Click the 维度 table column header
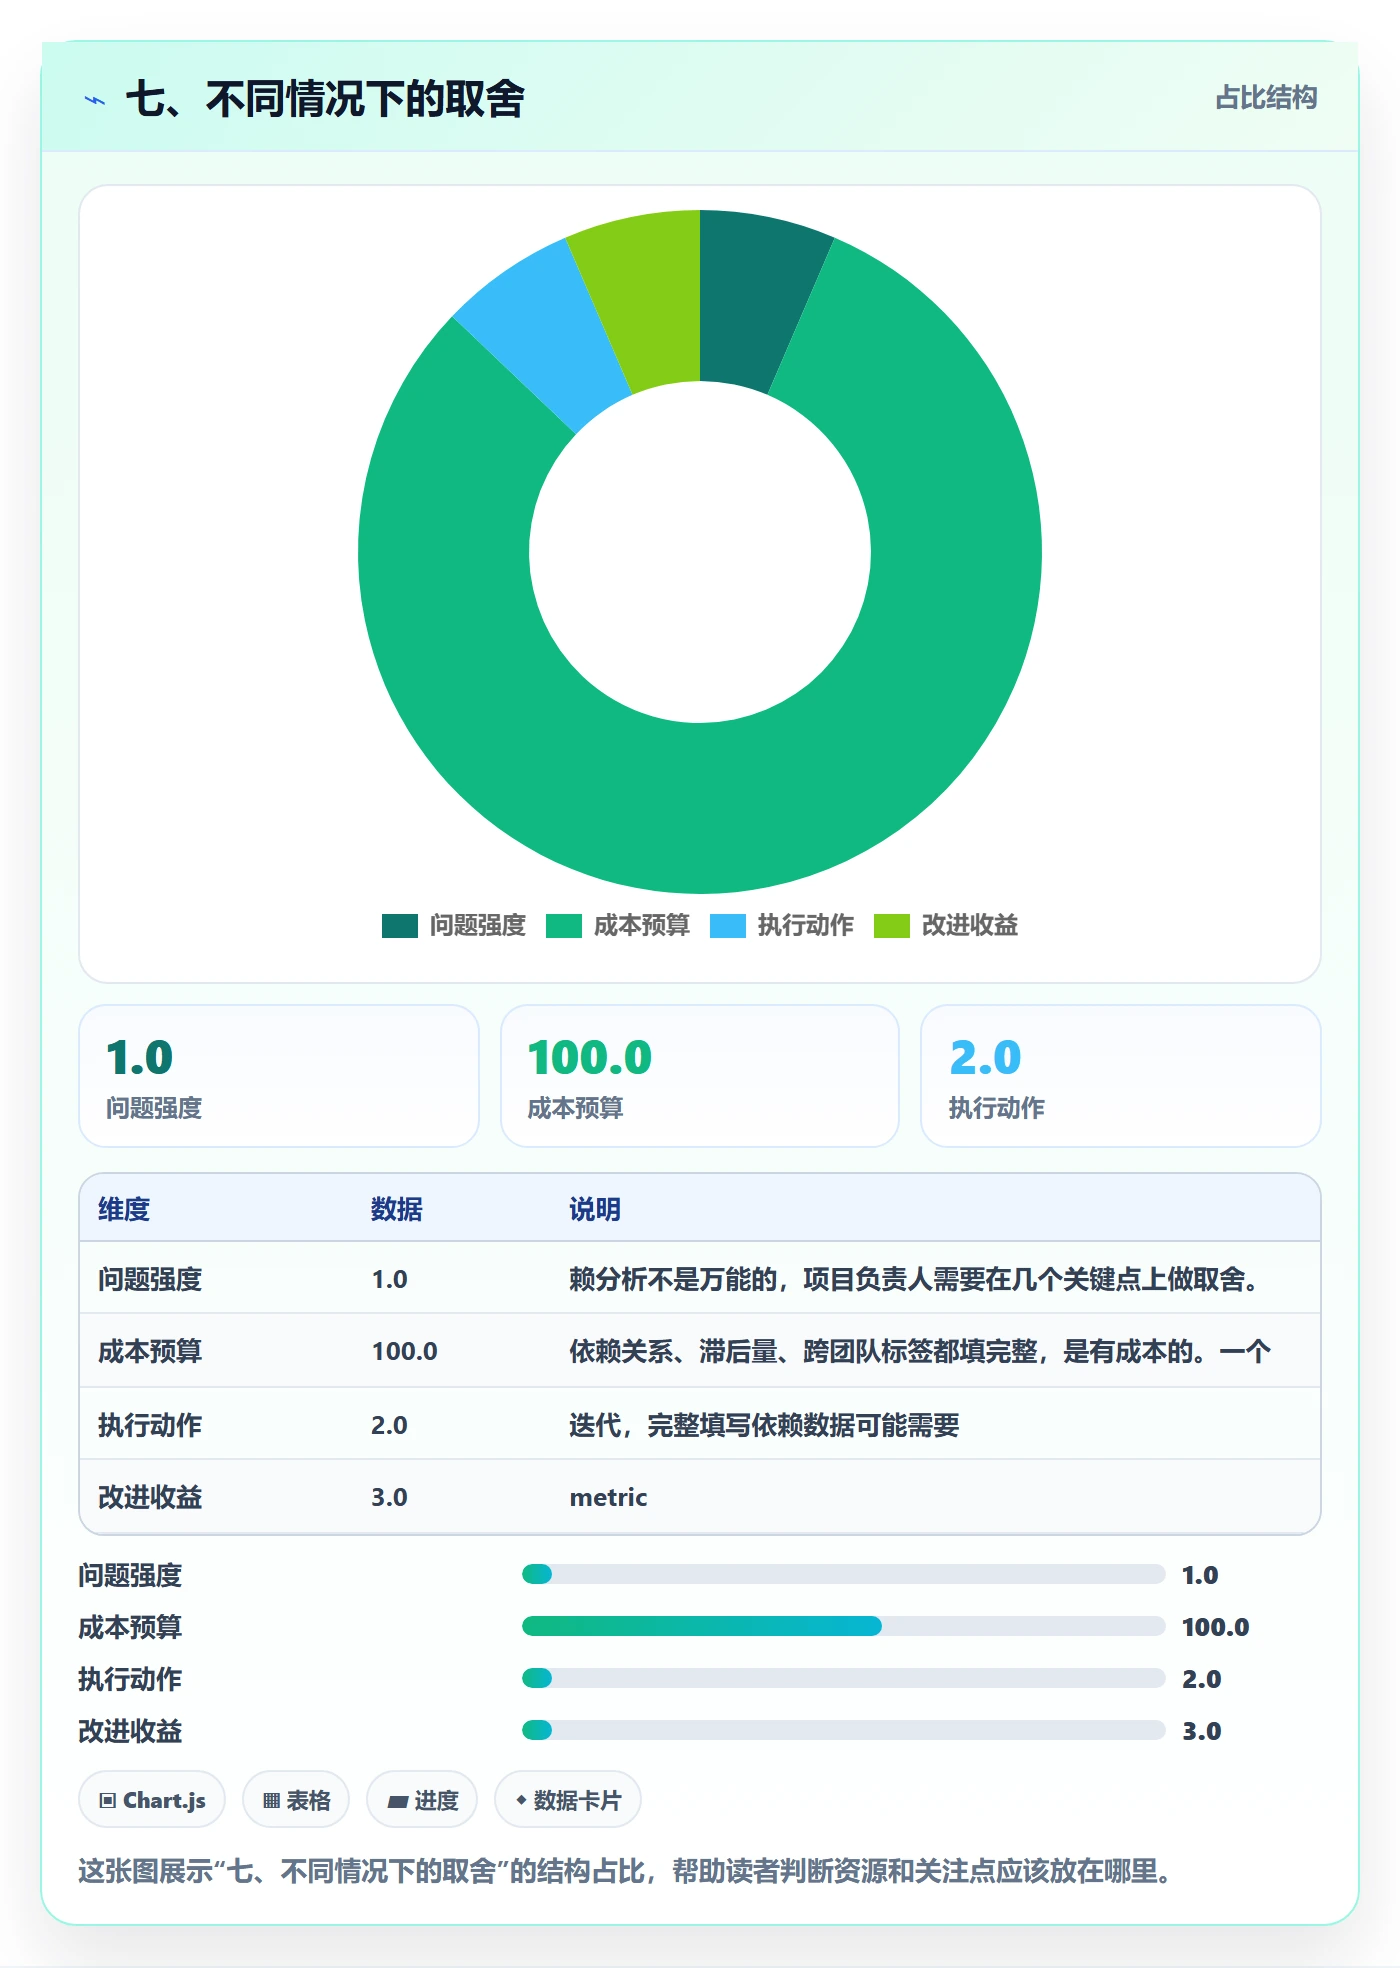 tap(124, 1209)
